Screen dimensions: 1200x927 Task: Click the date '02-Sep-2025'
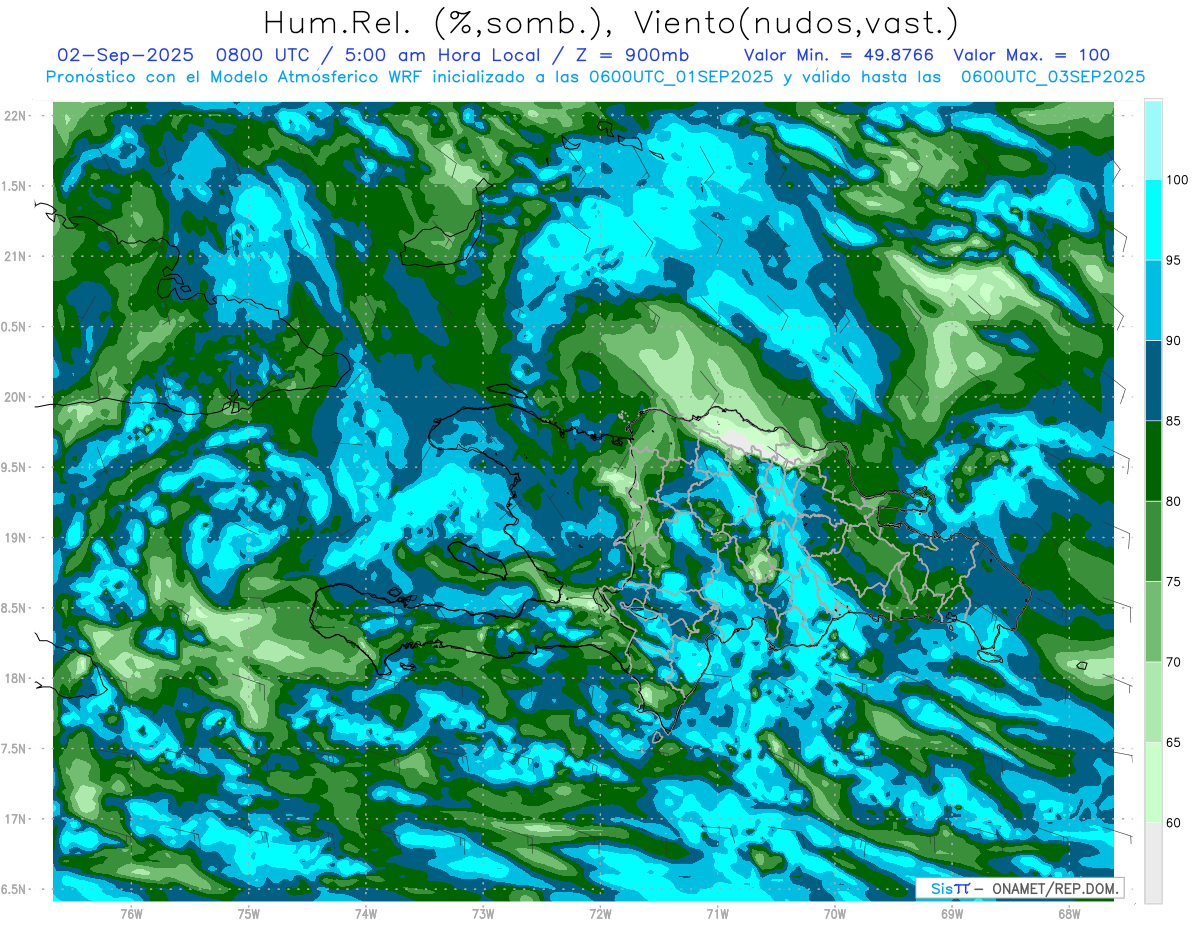(125, 56)
